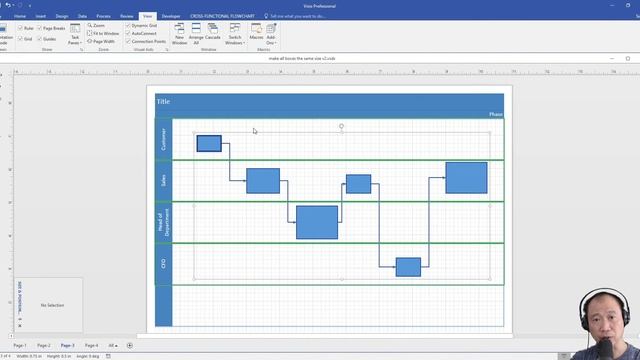This screenshot has width=640, height=360.
Task: Click the Width value in the status bar
Action: click(x=29, y=356)
